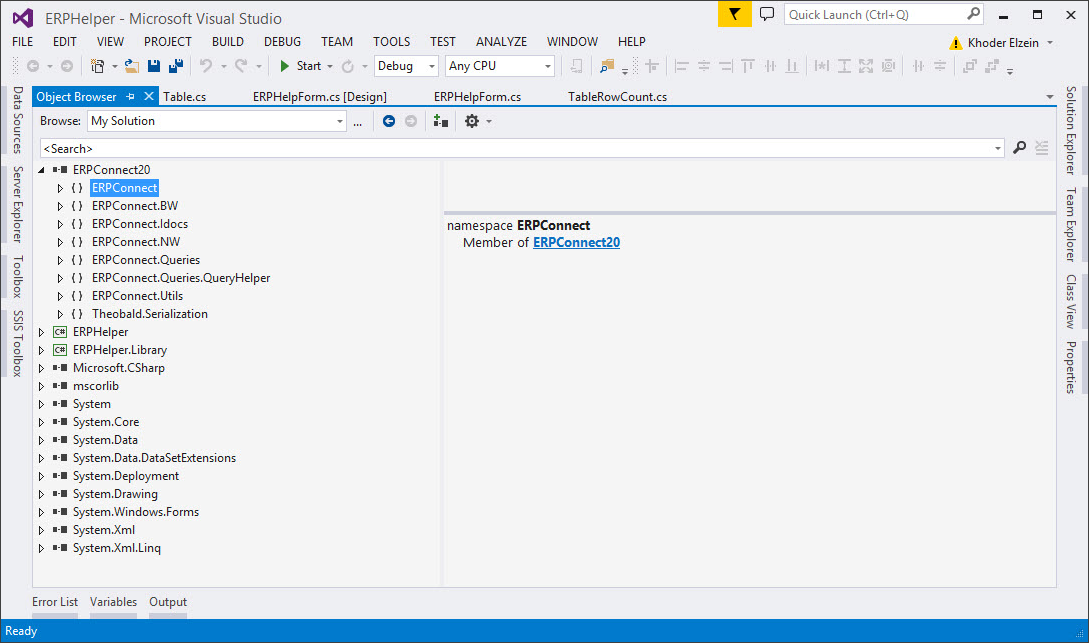The width and height of the screenshot is (1089, 643).
Task: Click the account warning triangle icon
Action: click(x=956, y=43)
